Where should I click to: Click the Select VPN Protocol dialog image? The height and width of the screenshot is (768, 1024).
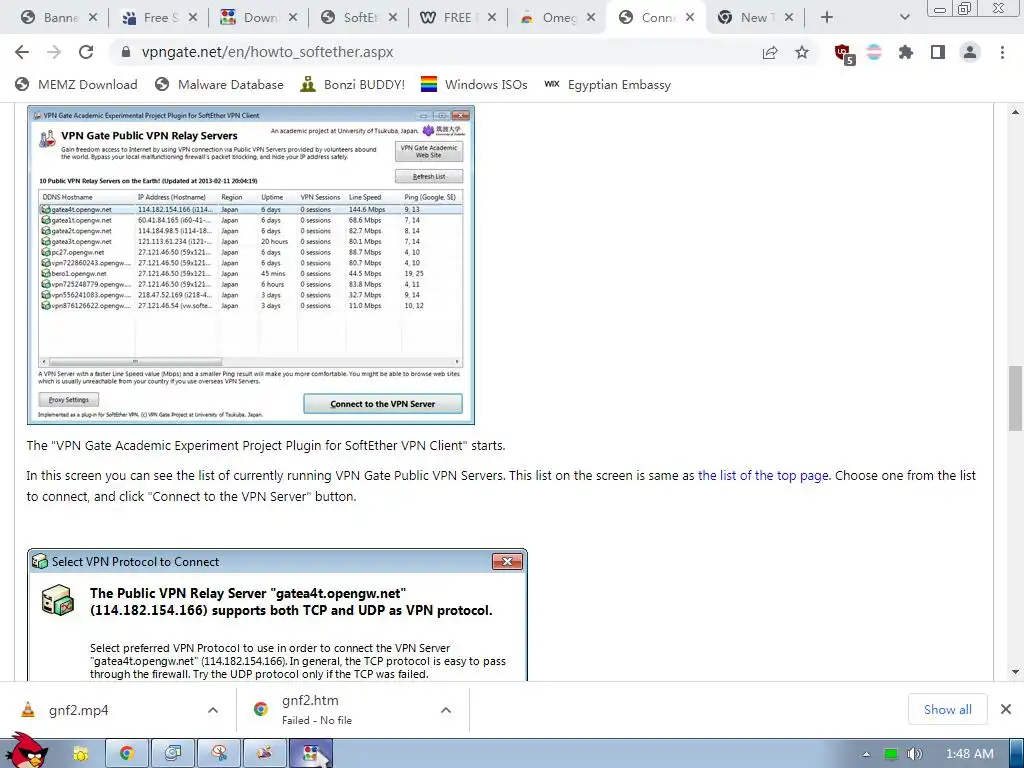click(277, 615)
